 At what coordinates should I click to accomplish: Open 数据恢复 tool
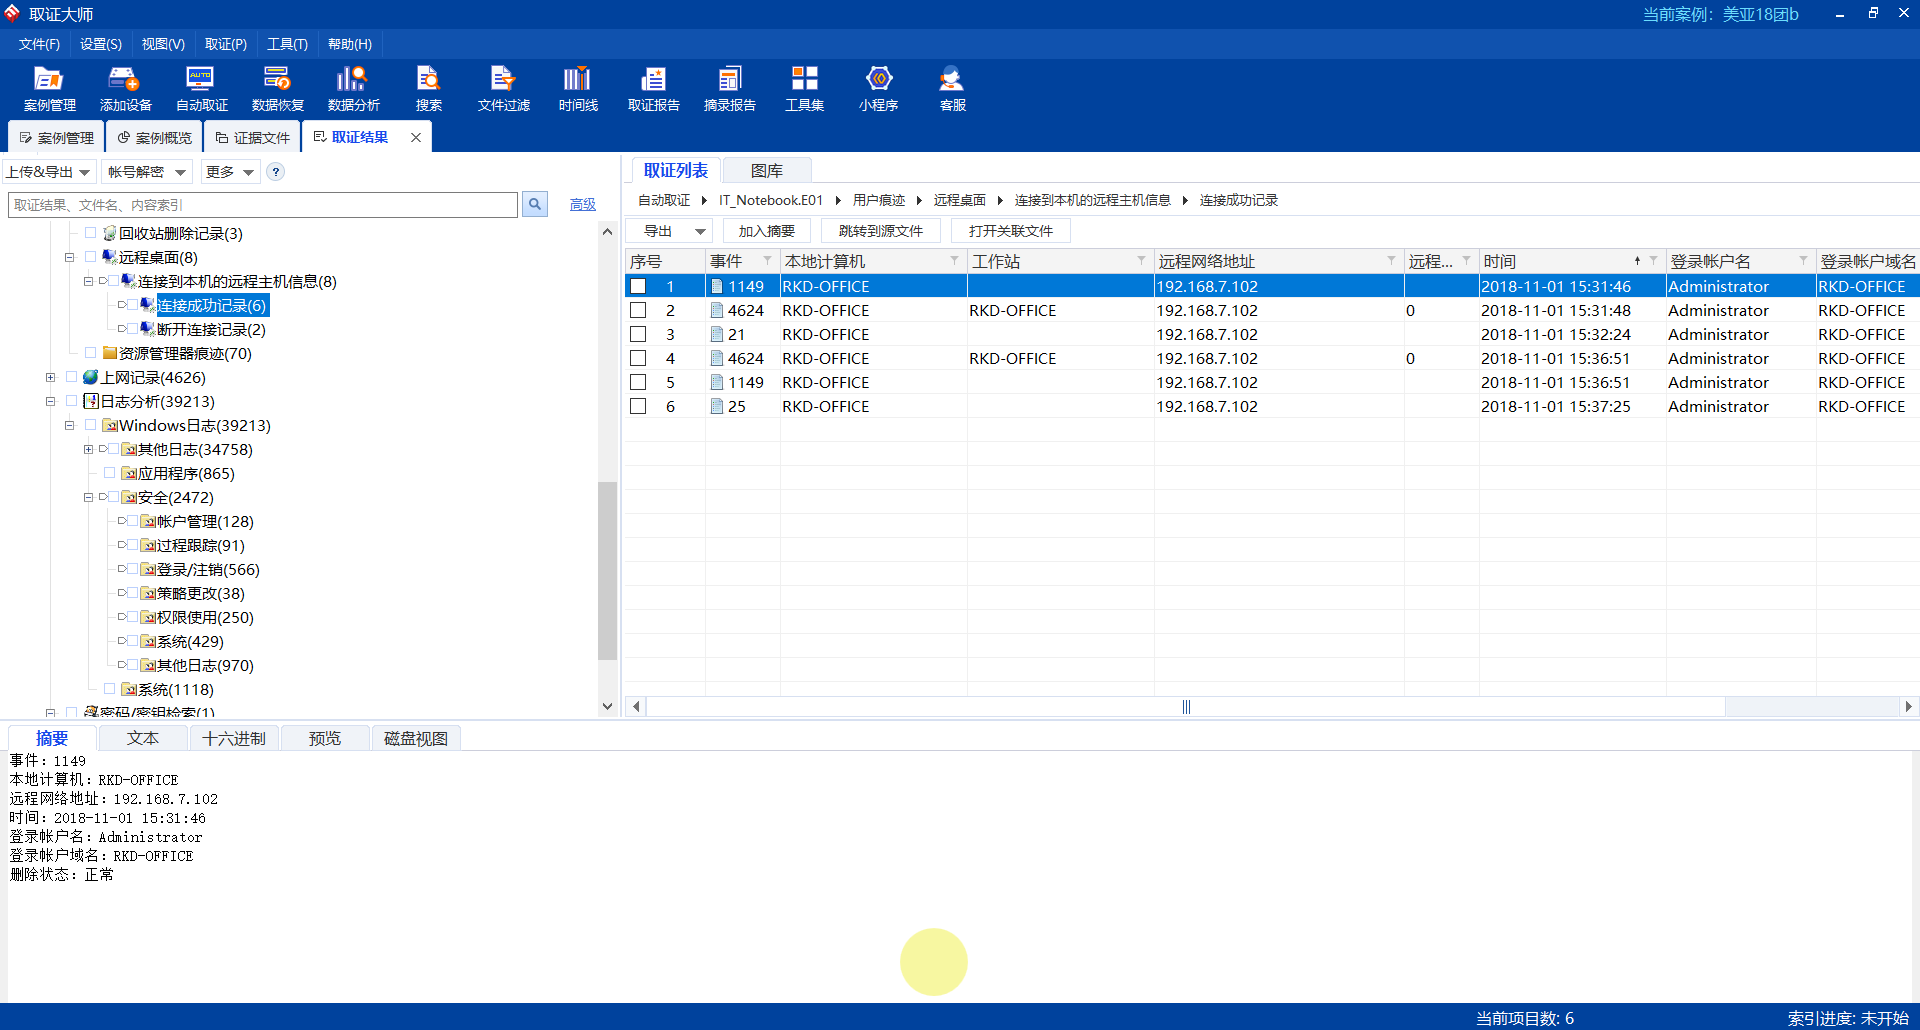pos(277,89)
